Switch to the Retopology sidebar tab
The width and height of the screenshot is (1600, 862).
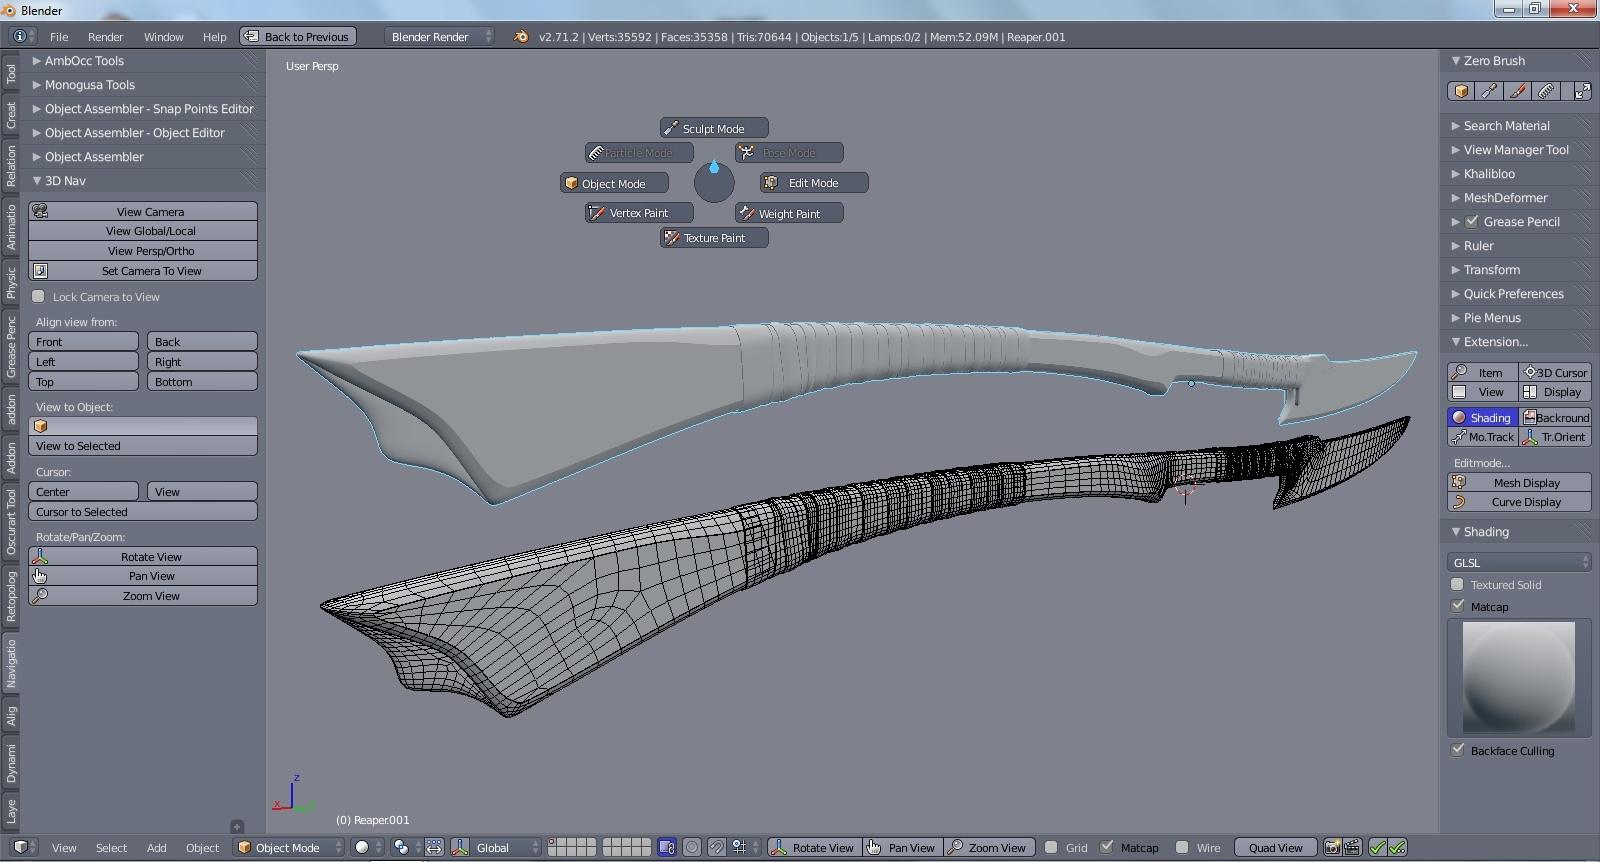11,596
